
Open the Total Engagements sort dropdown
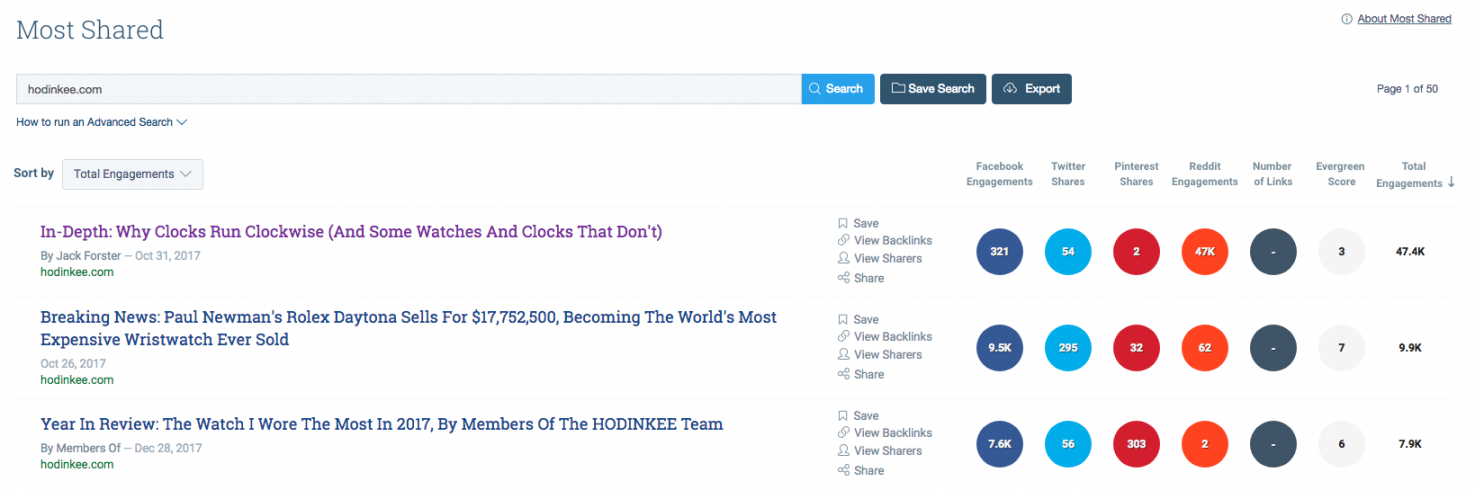pyautogui.click(x=132, y=174)
